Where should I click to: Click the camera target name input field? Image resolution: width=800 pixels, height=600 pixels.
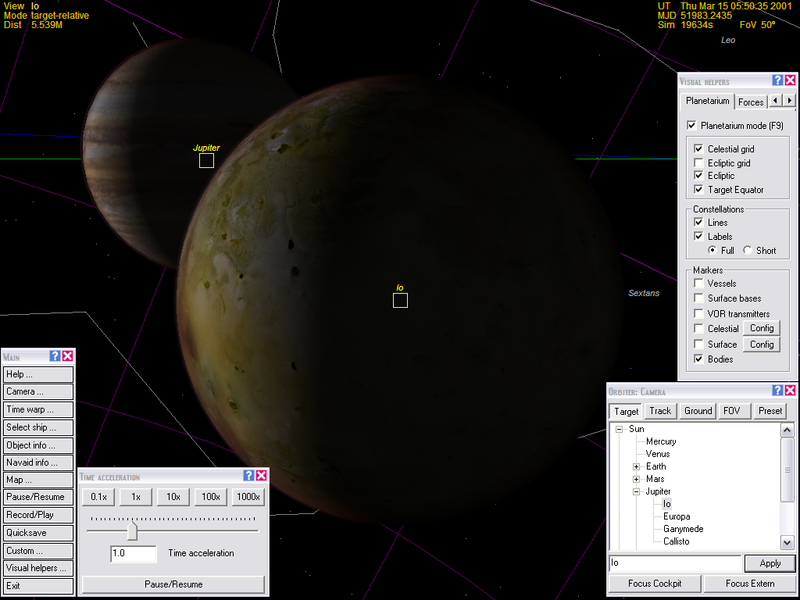tap(675, 563)
